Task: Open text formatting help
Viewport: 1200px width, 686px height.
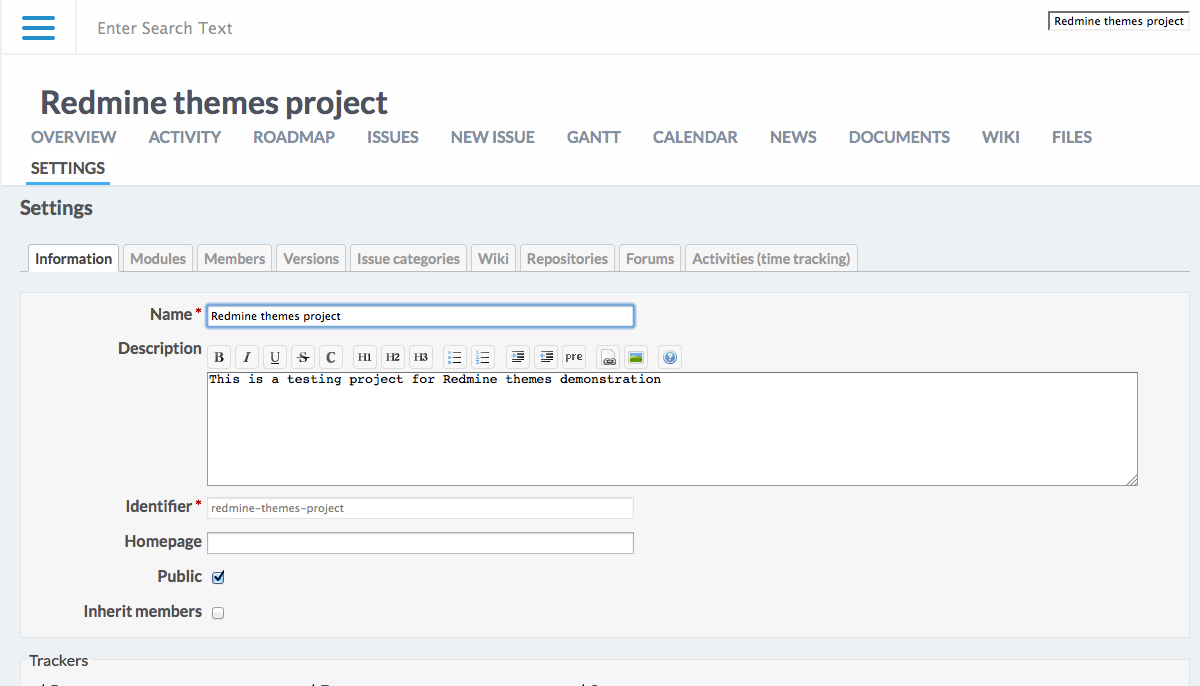Action: point(670,357)
